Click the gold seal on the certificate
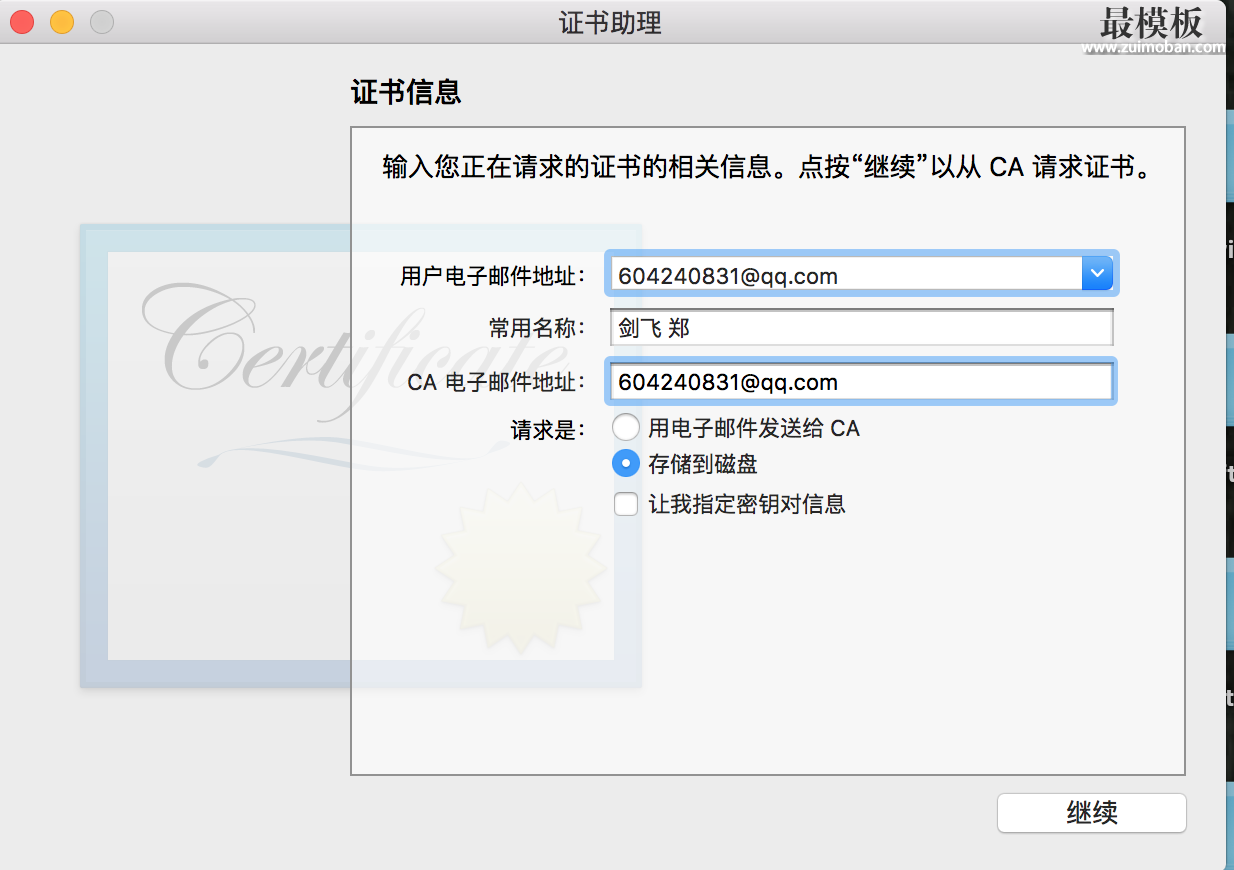Image resolution: width=1234 pixels, height=870 pixels. point(521,567)
